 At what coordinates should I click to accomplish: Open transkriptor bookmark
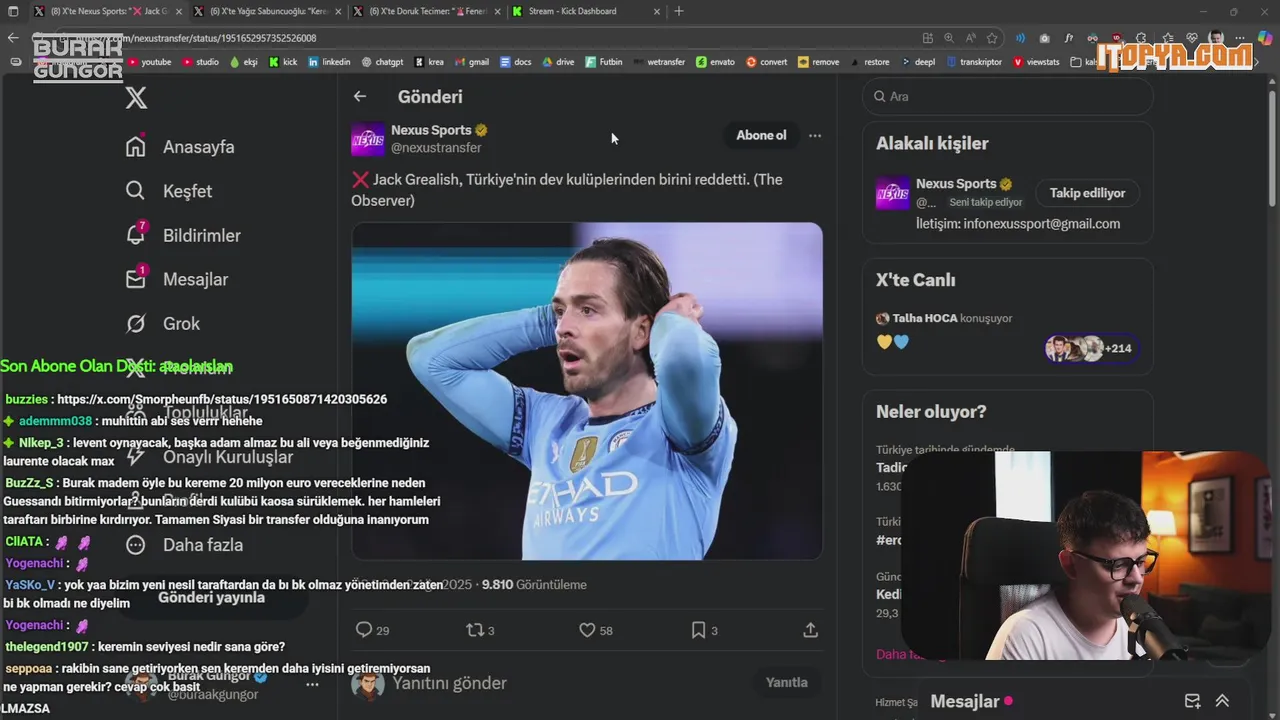tap(976, 62)
